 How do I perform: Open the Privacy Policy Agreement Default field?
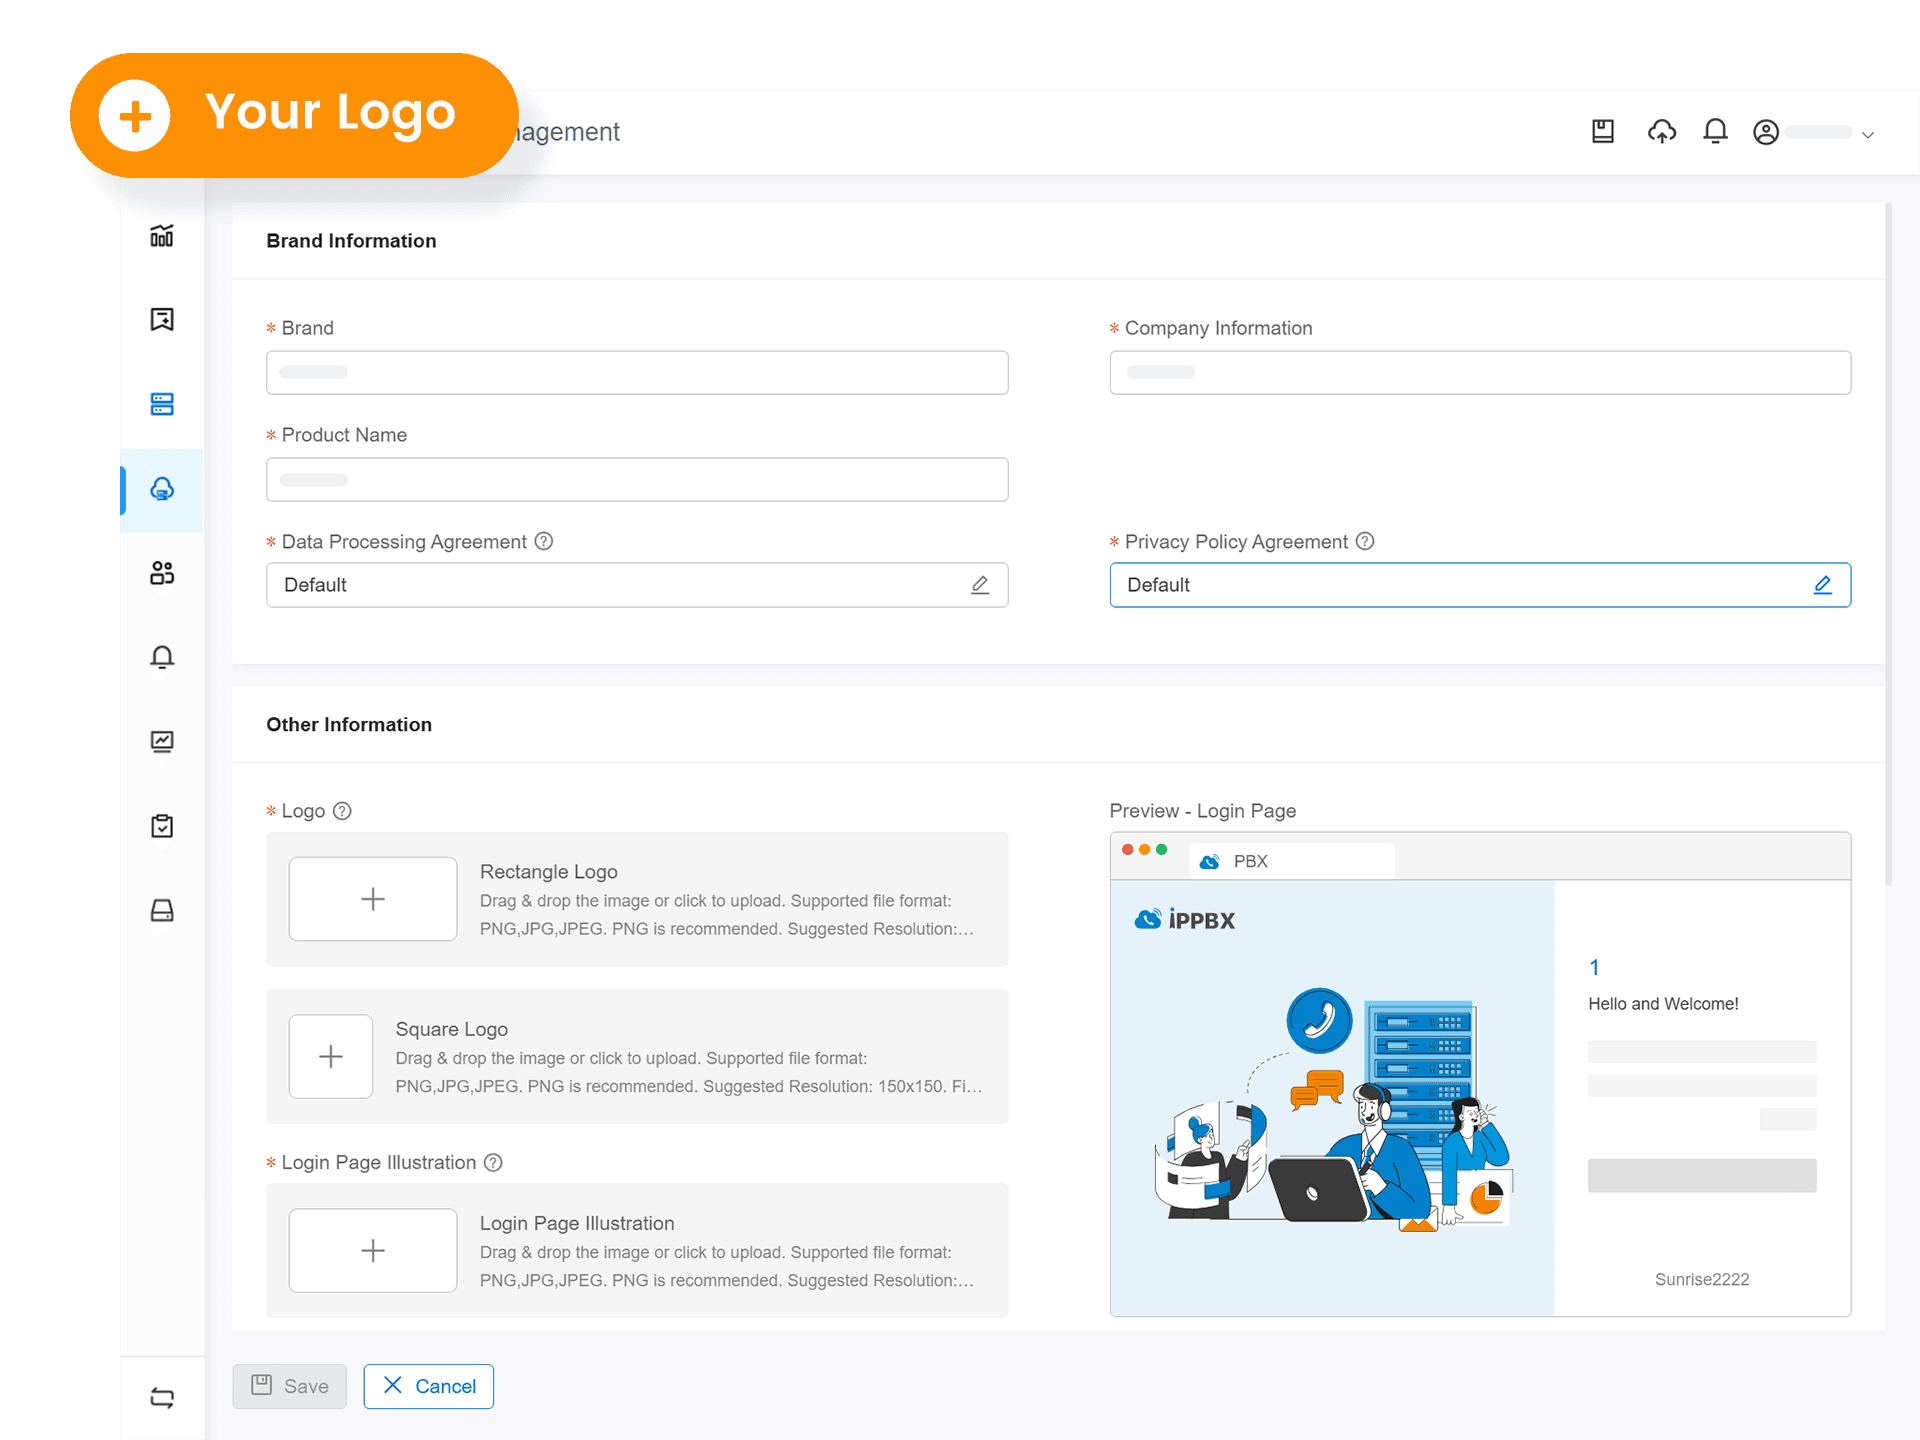pos(1480,585)
